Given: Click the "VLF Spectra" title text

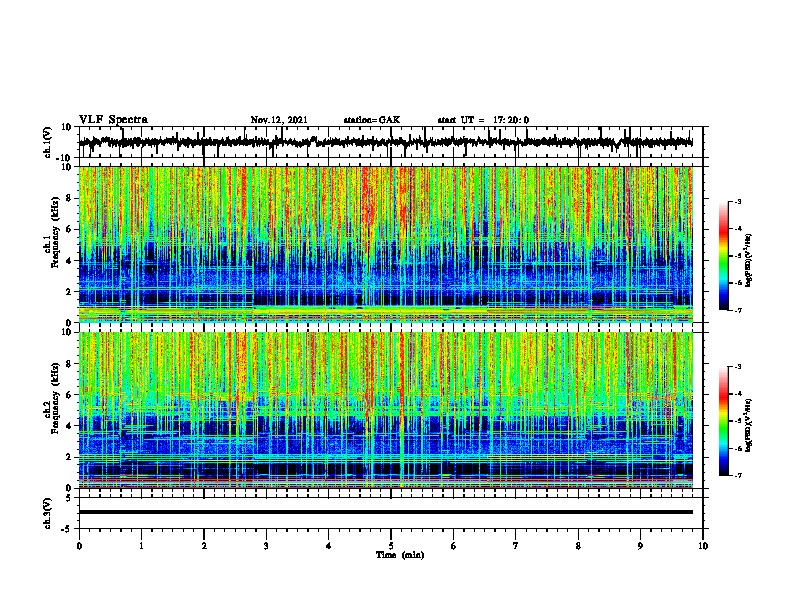Looking at the screenshot, I should (x=113, y=120).
